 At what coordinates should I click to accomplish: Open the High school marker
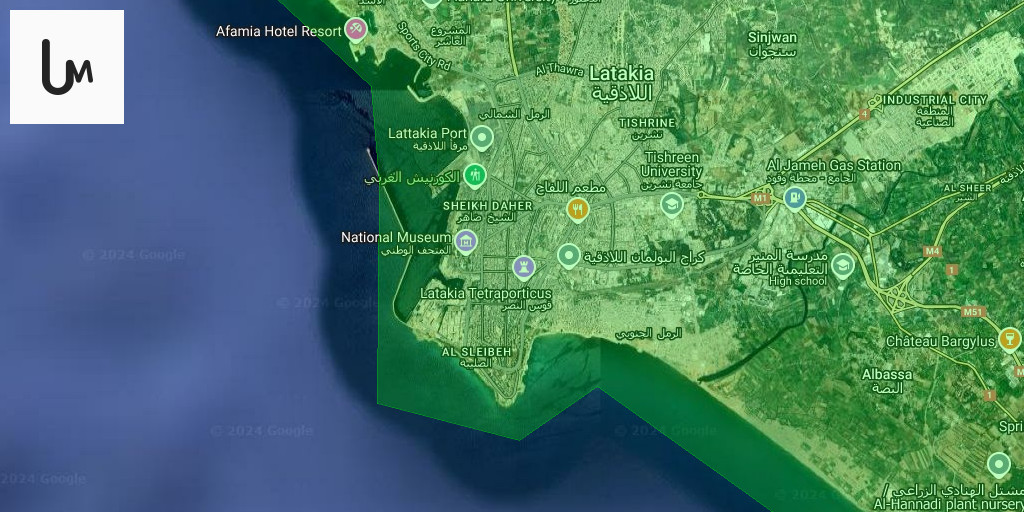tap(842, 264)
